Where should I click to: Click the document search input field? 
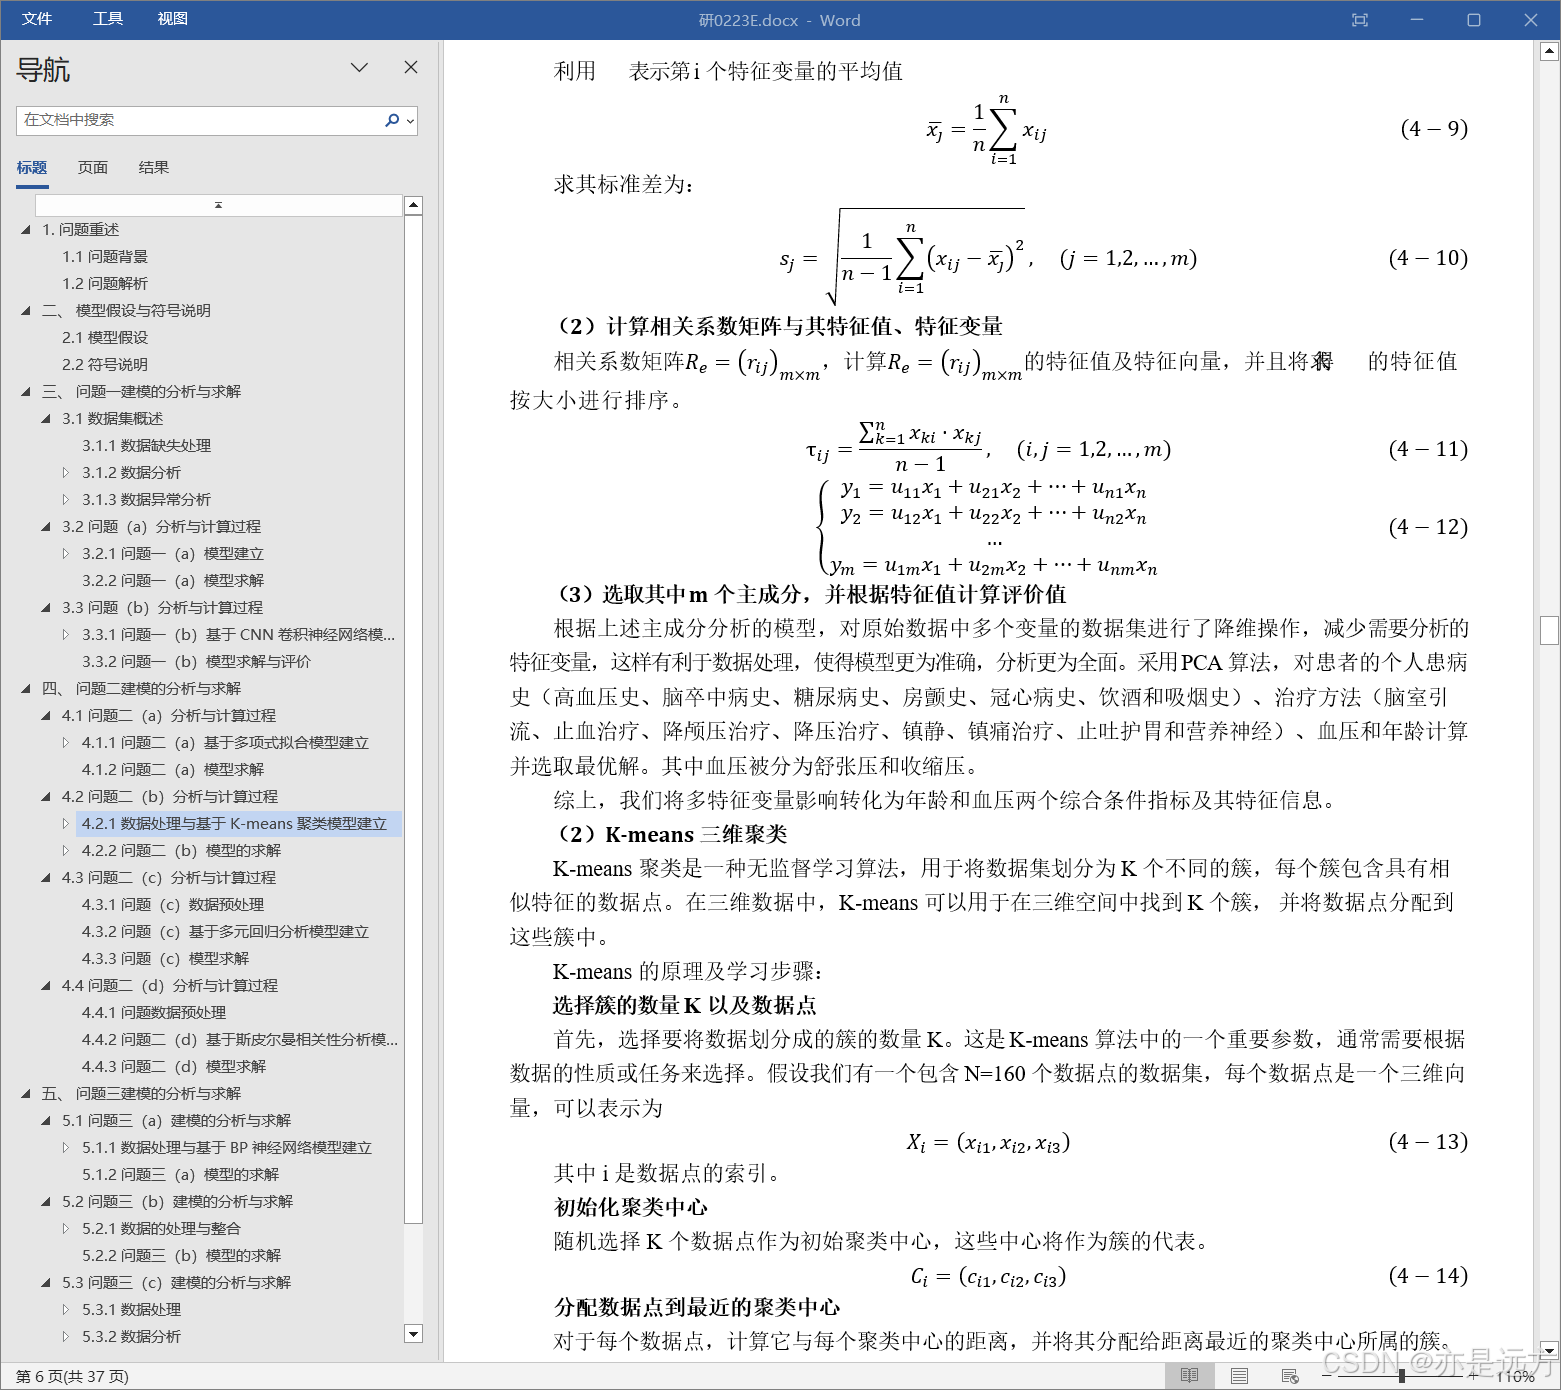coord(200,120)
